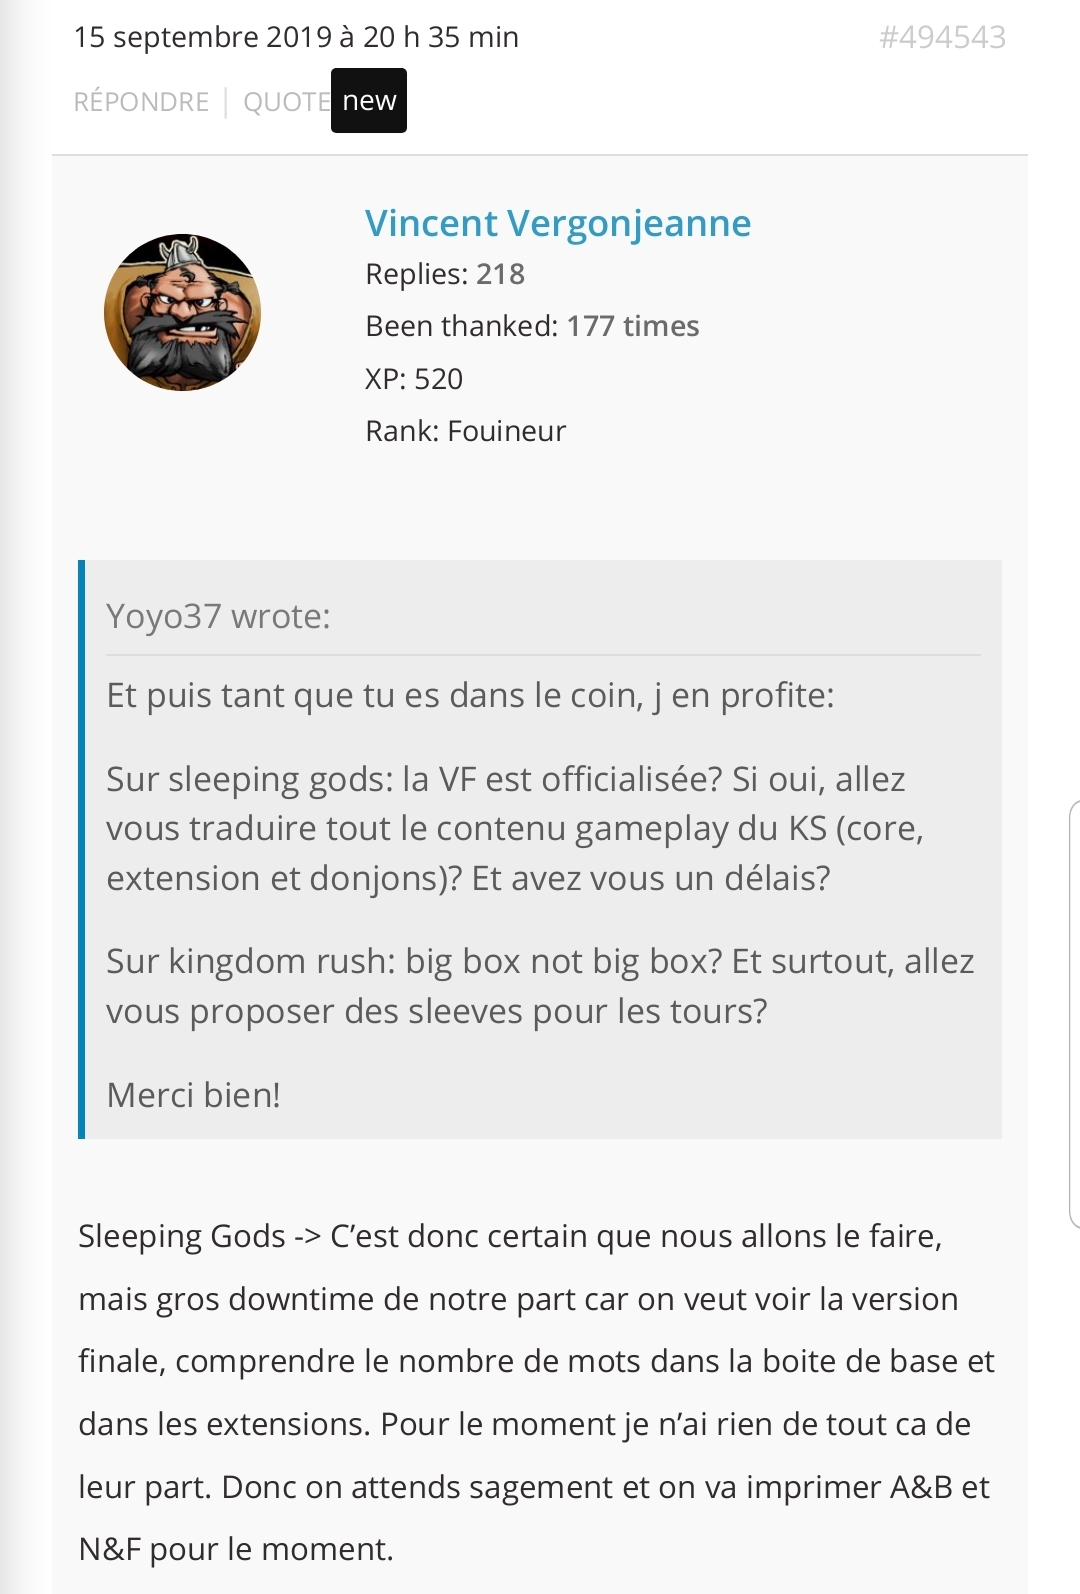Tap the quoted "Merci bien!" line

[193, 1095]
